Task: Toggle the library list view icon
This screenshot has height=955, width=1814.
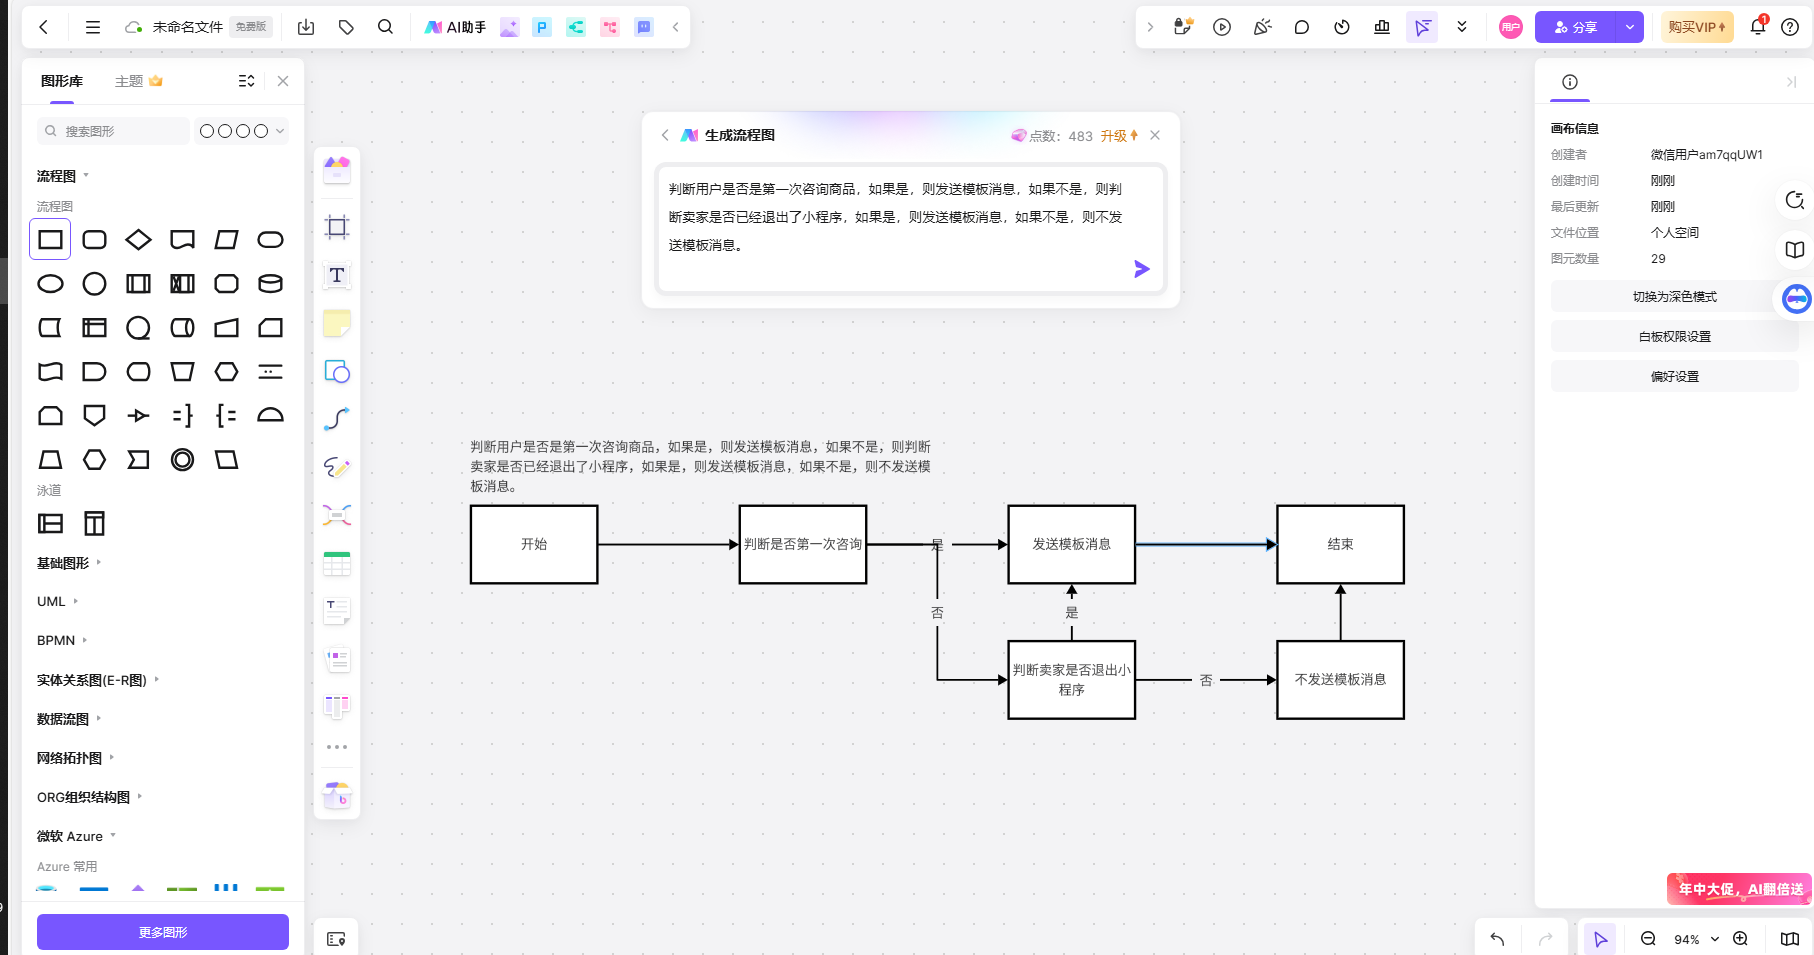Action: 246,81
